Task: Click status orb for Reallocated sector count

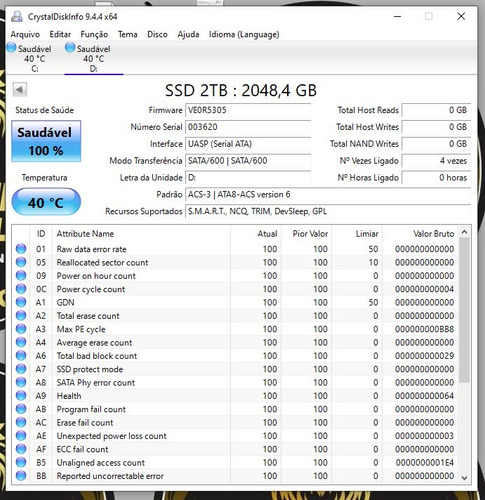Action: pos(21,262)
